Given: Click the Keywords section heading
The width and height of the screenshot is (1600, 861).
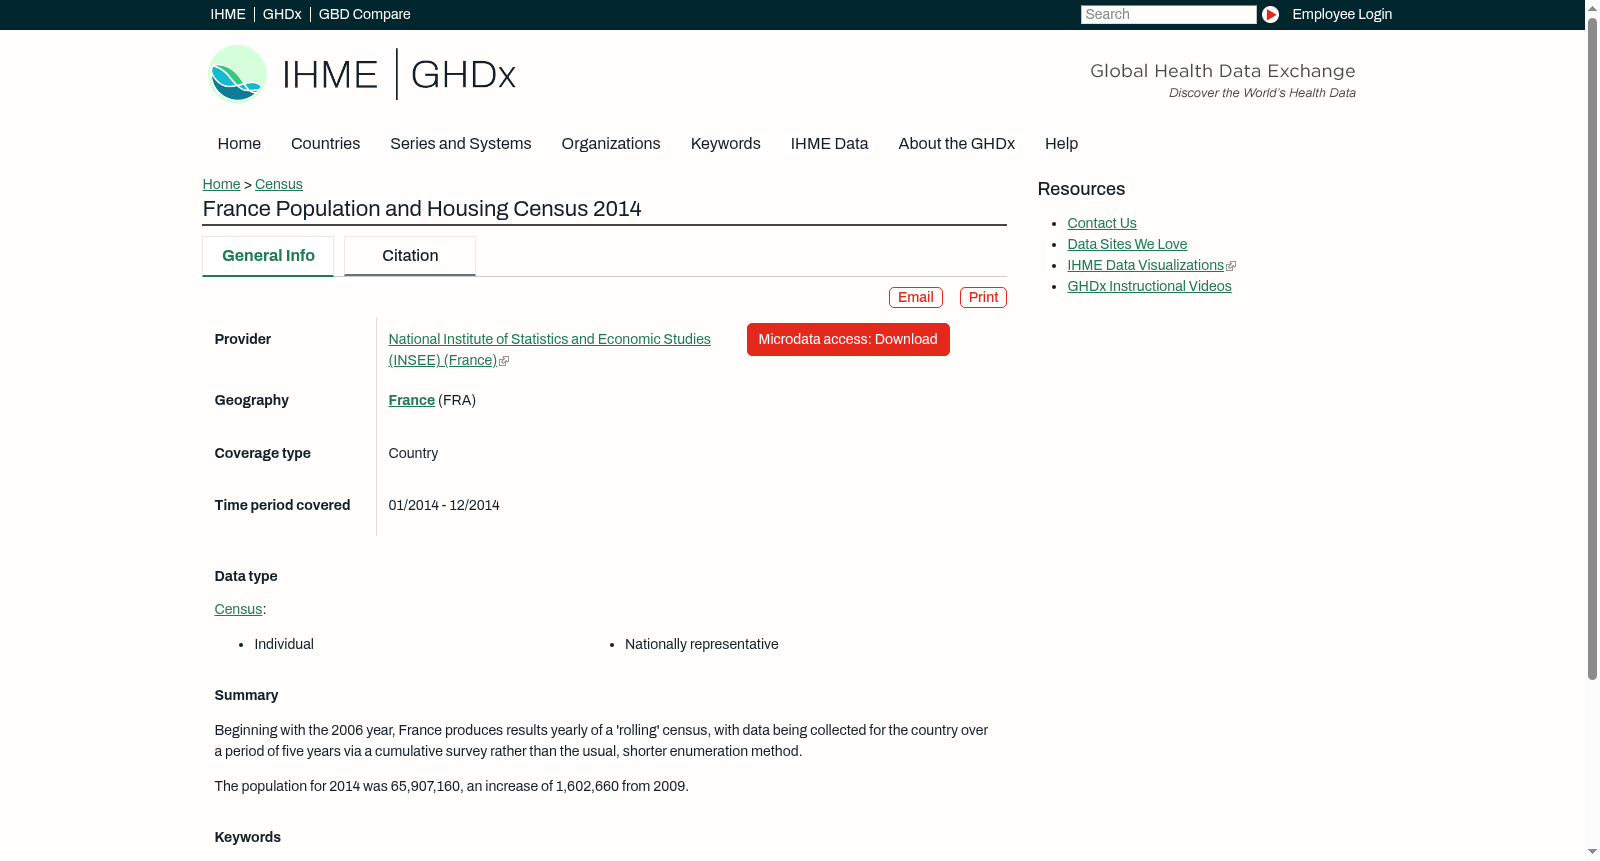Looking at the screenshot, I should coord(247,837).
